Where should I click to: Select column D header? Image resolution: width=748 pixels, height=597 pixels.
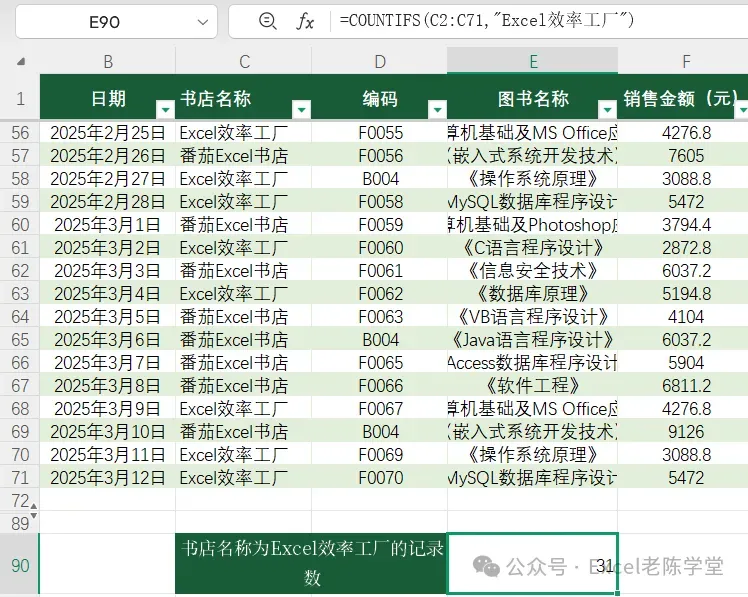380,62
